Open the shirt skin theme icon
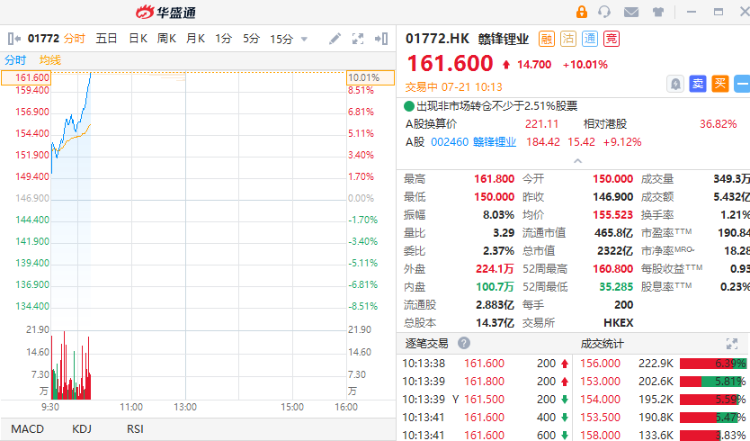 pos(658,12)
